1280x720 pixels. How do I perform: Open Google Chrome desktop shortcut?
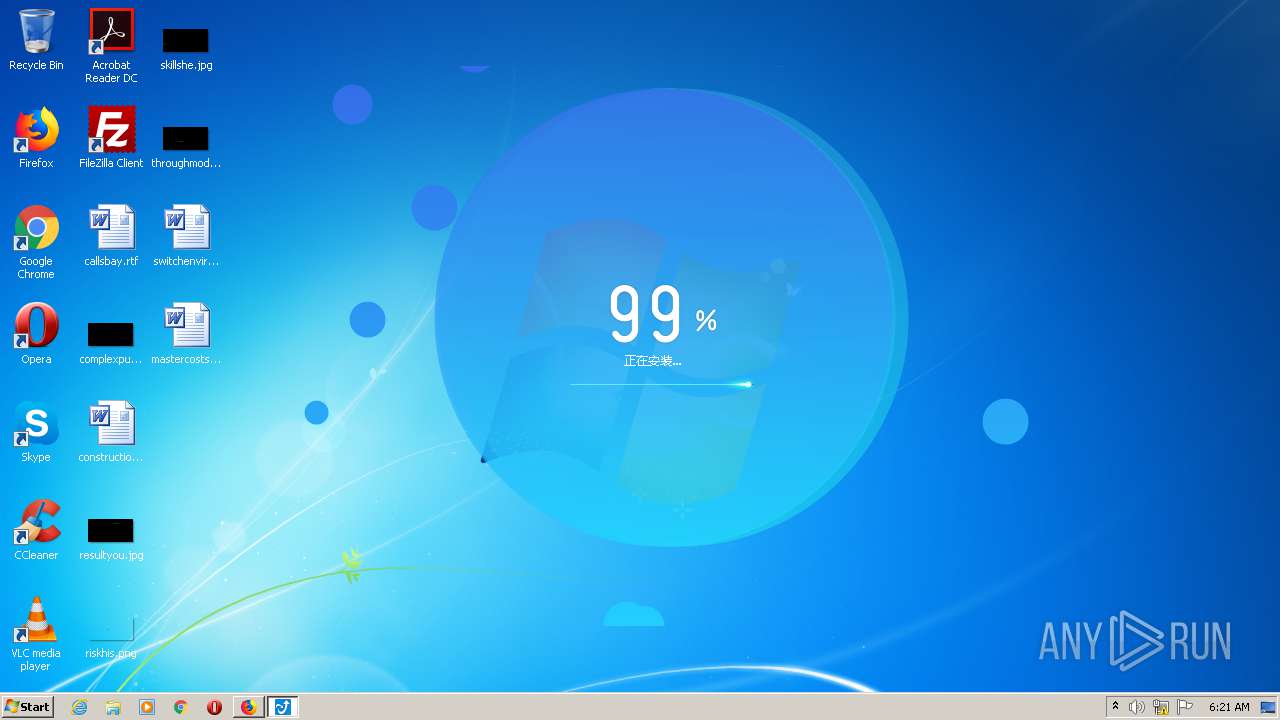[36, 242]
